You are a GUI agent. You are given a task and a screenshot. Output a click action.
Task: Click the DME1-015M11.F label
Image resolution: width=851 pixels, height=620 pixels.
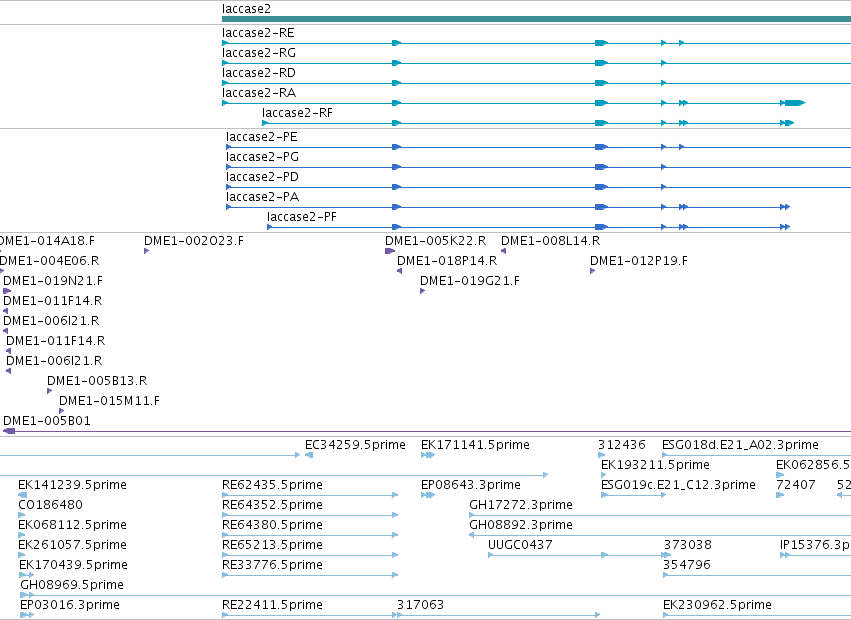(110, 401)
